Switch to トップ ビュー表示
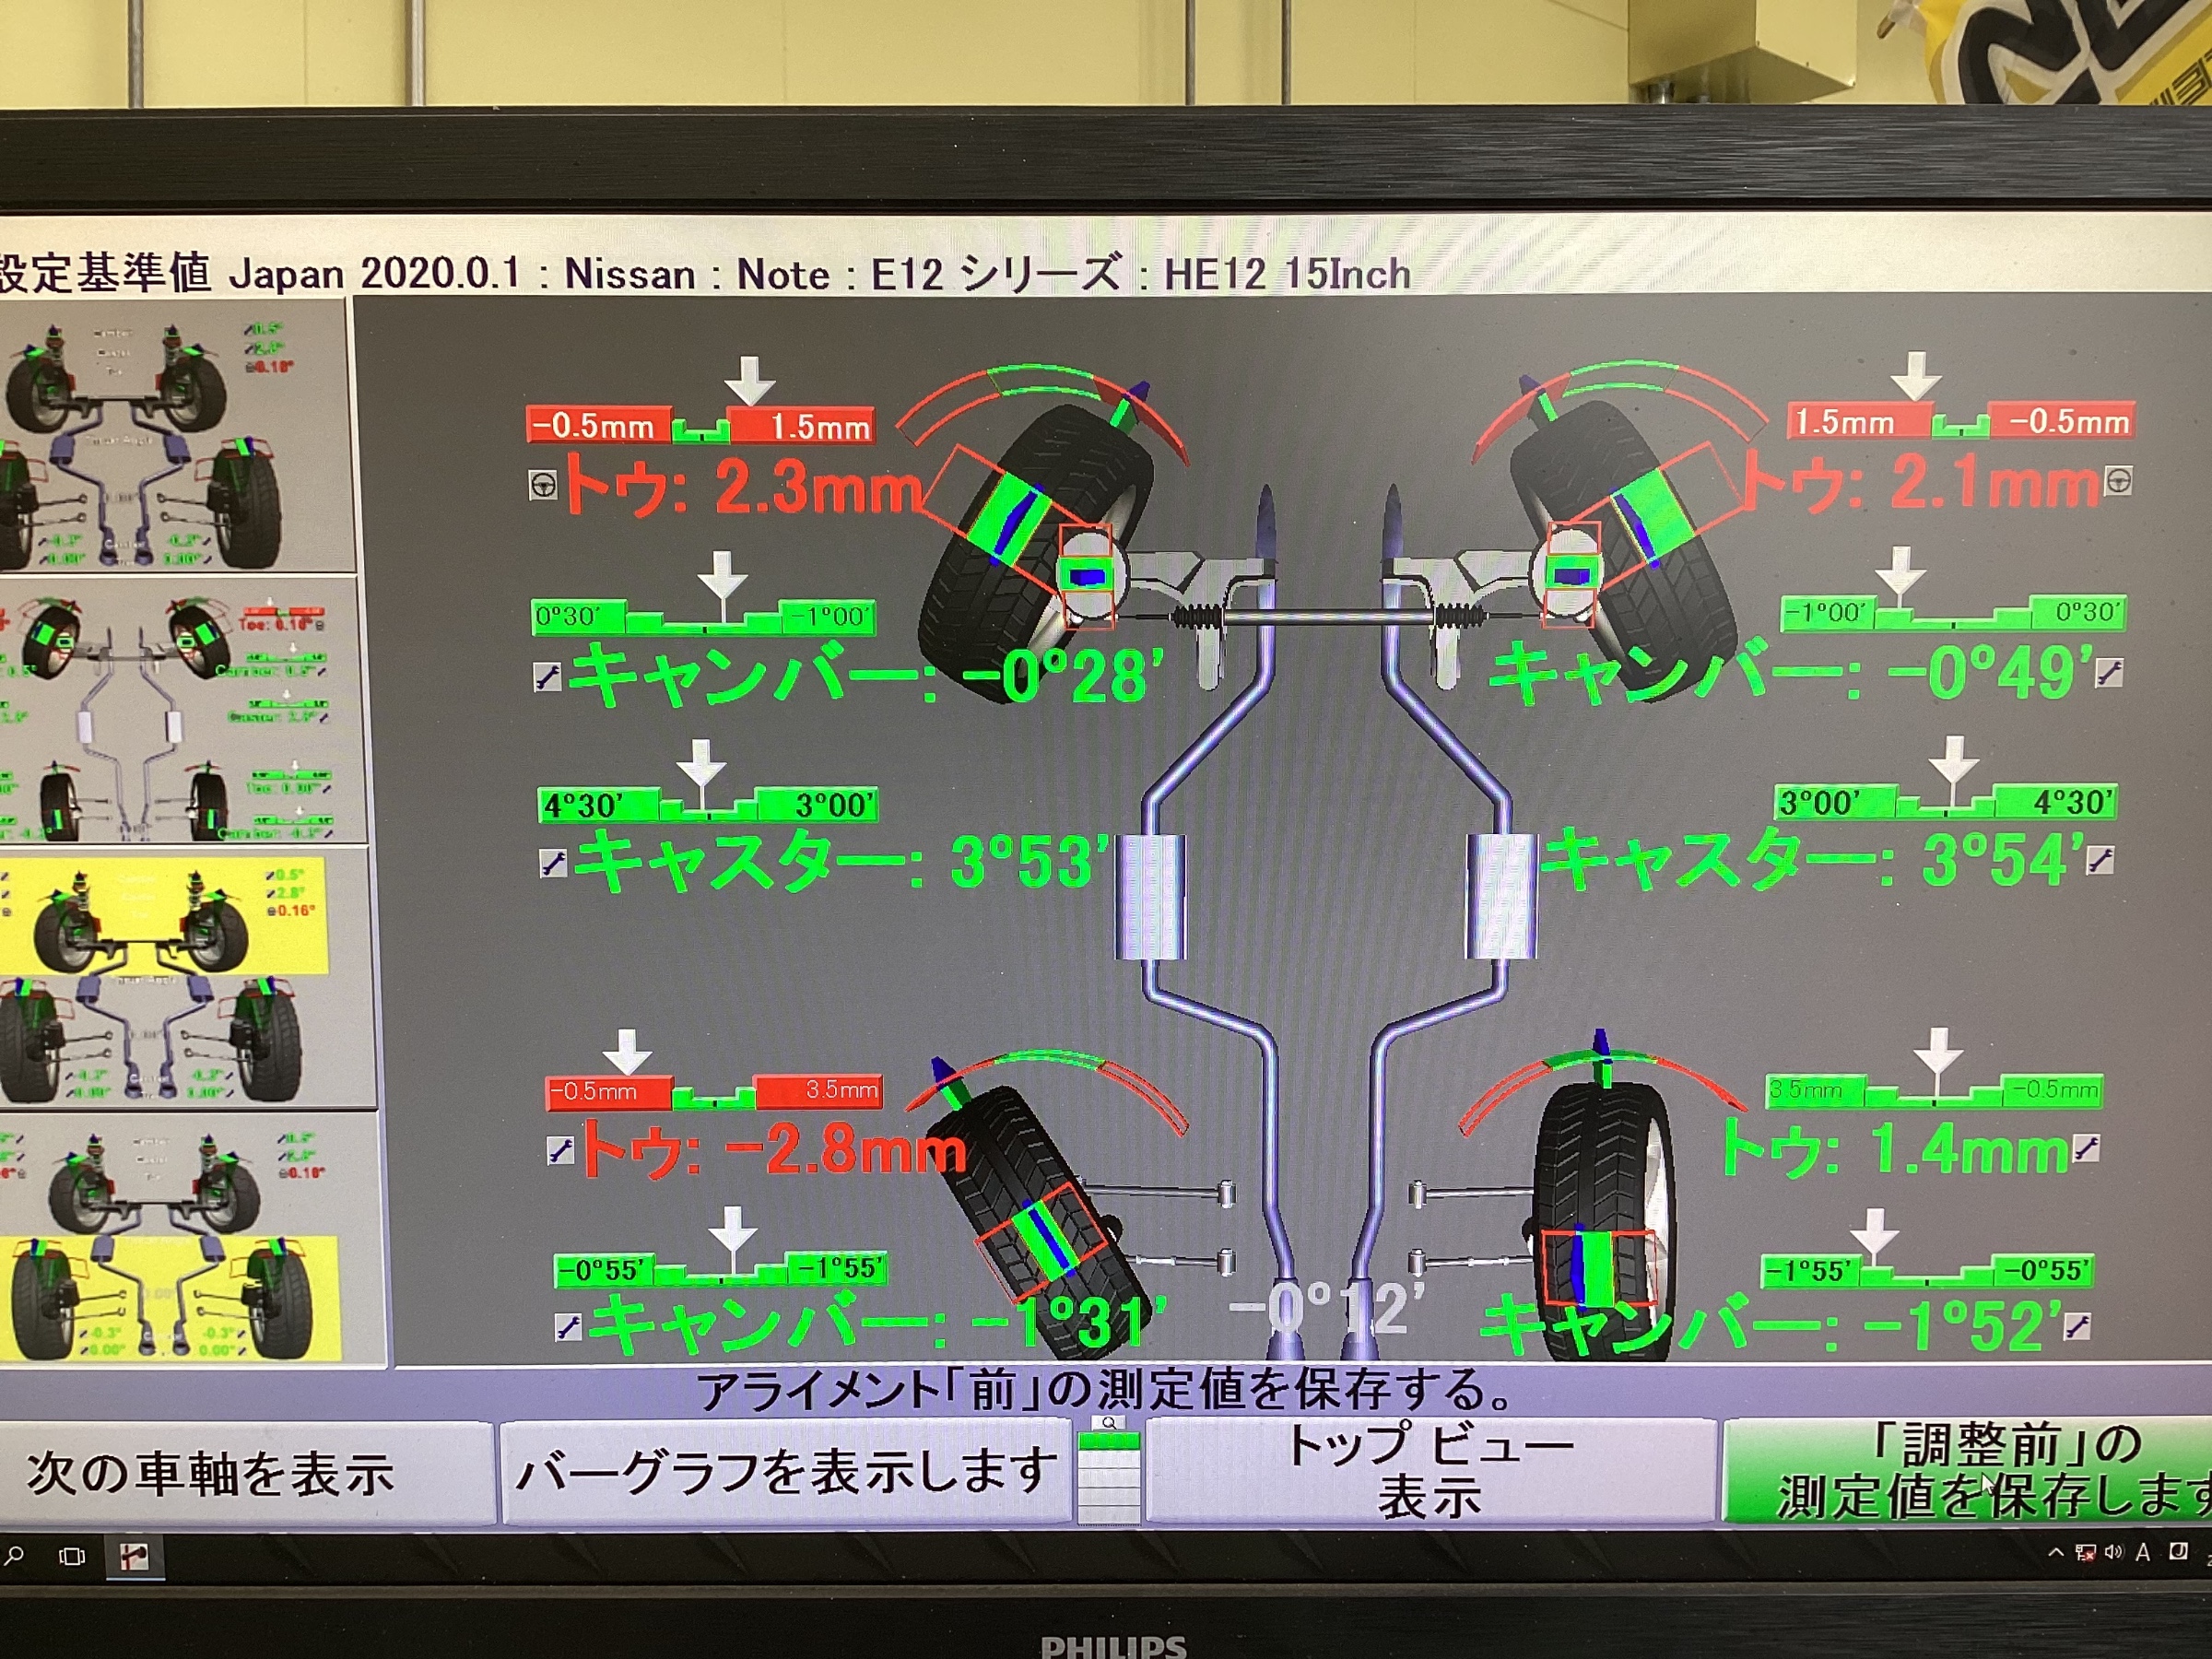This screenshot has width=2212, height=1659. [1430, 1471]
